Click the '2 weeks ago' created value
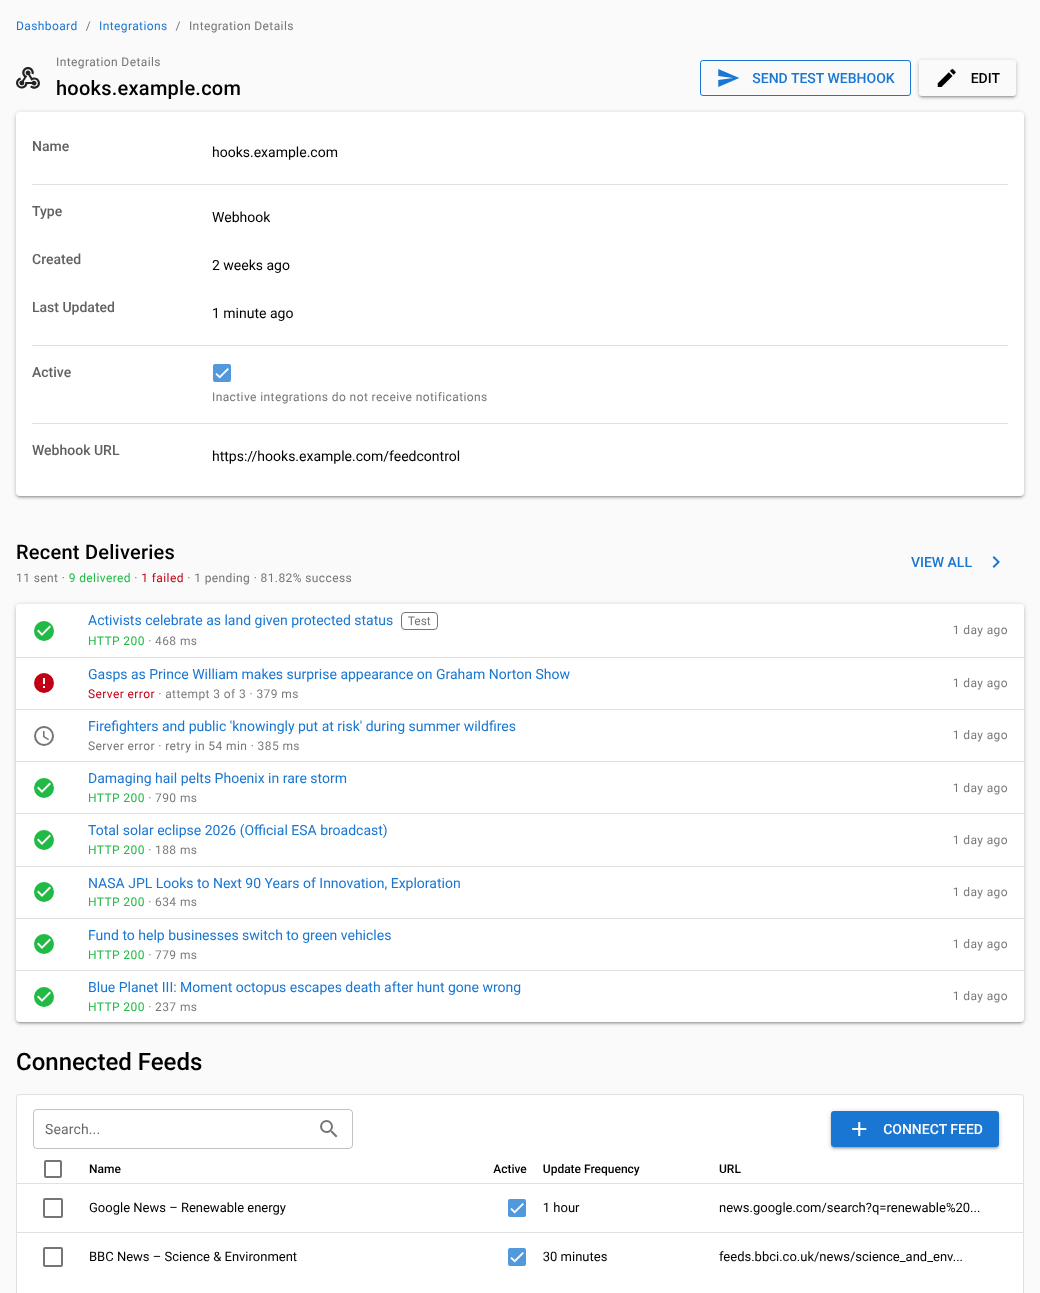The image size is (1040, 1293). point(251,265)
